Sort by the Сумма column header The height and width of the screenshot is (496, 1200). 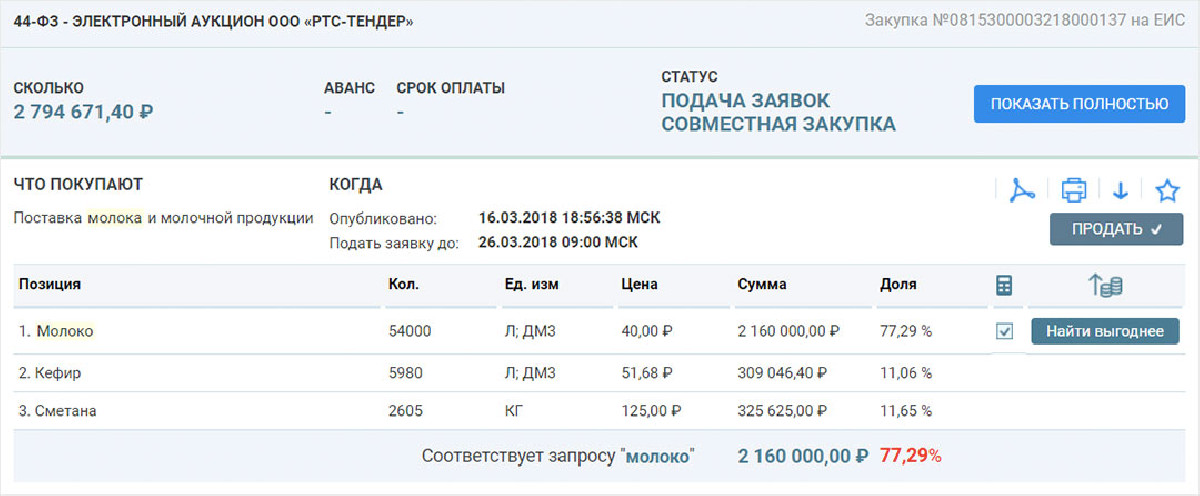coord(762,284)
